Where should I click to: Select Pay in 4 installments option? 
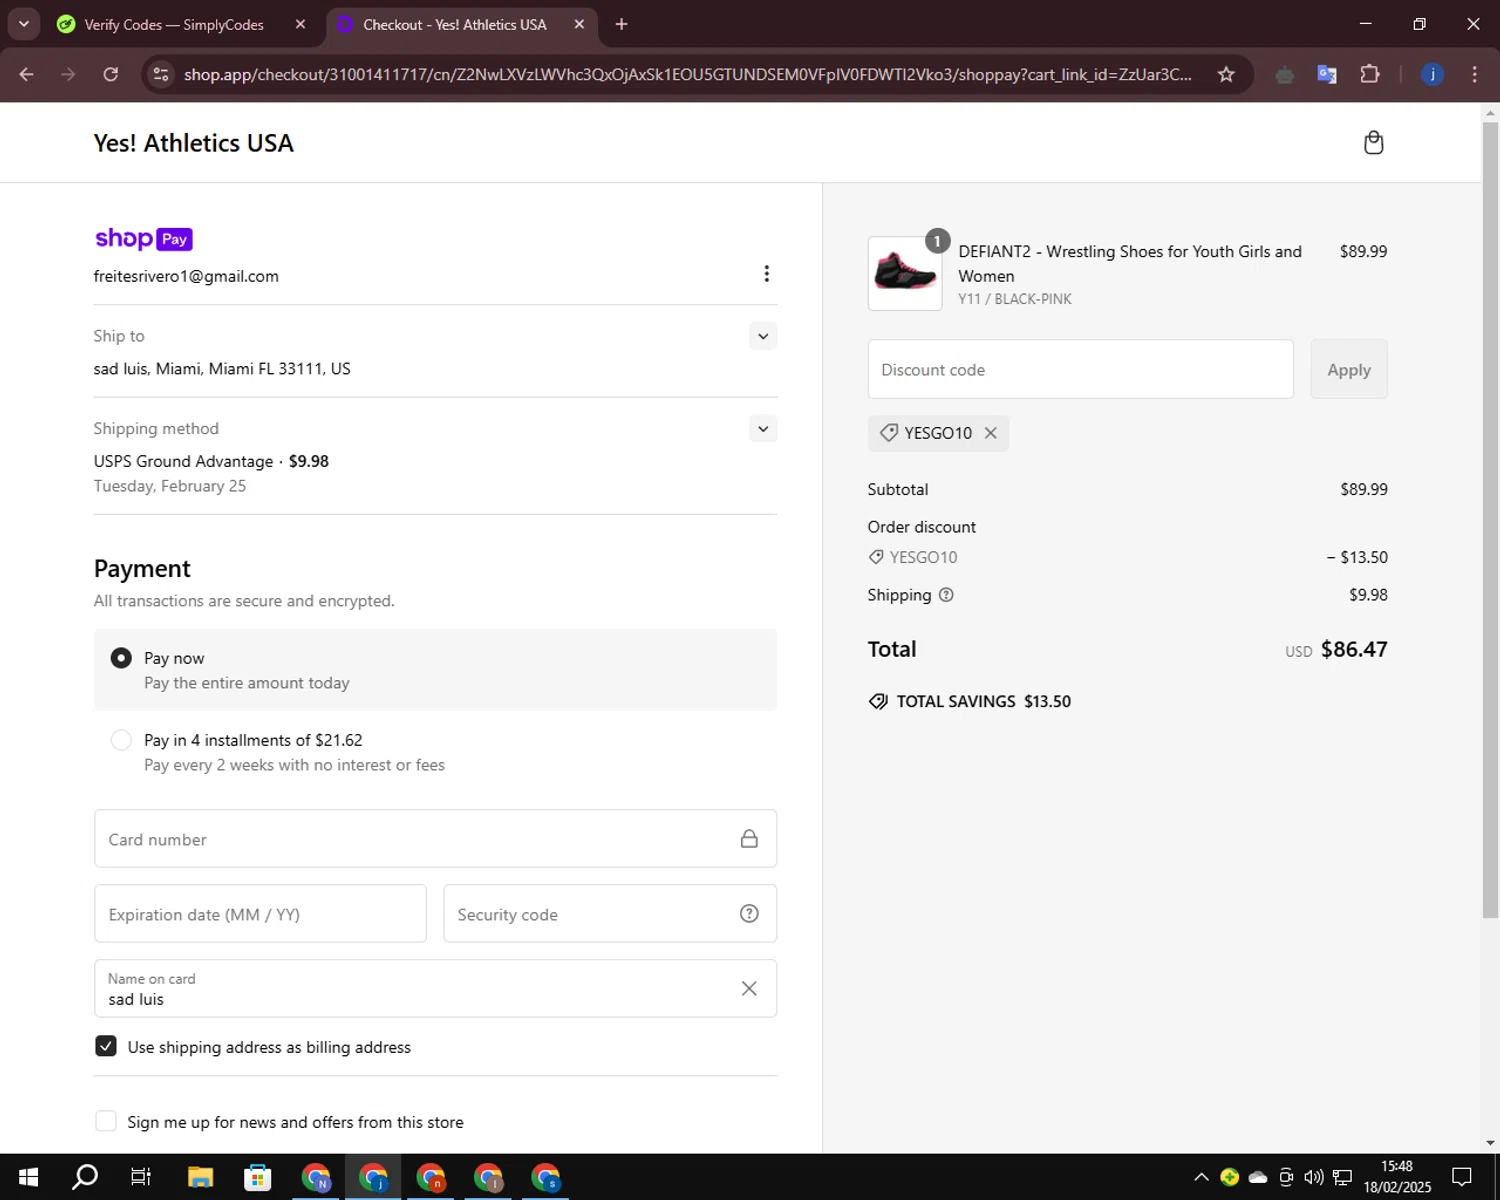pyautogui.click(x=121, y=740)
